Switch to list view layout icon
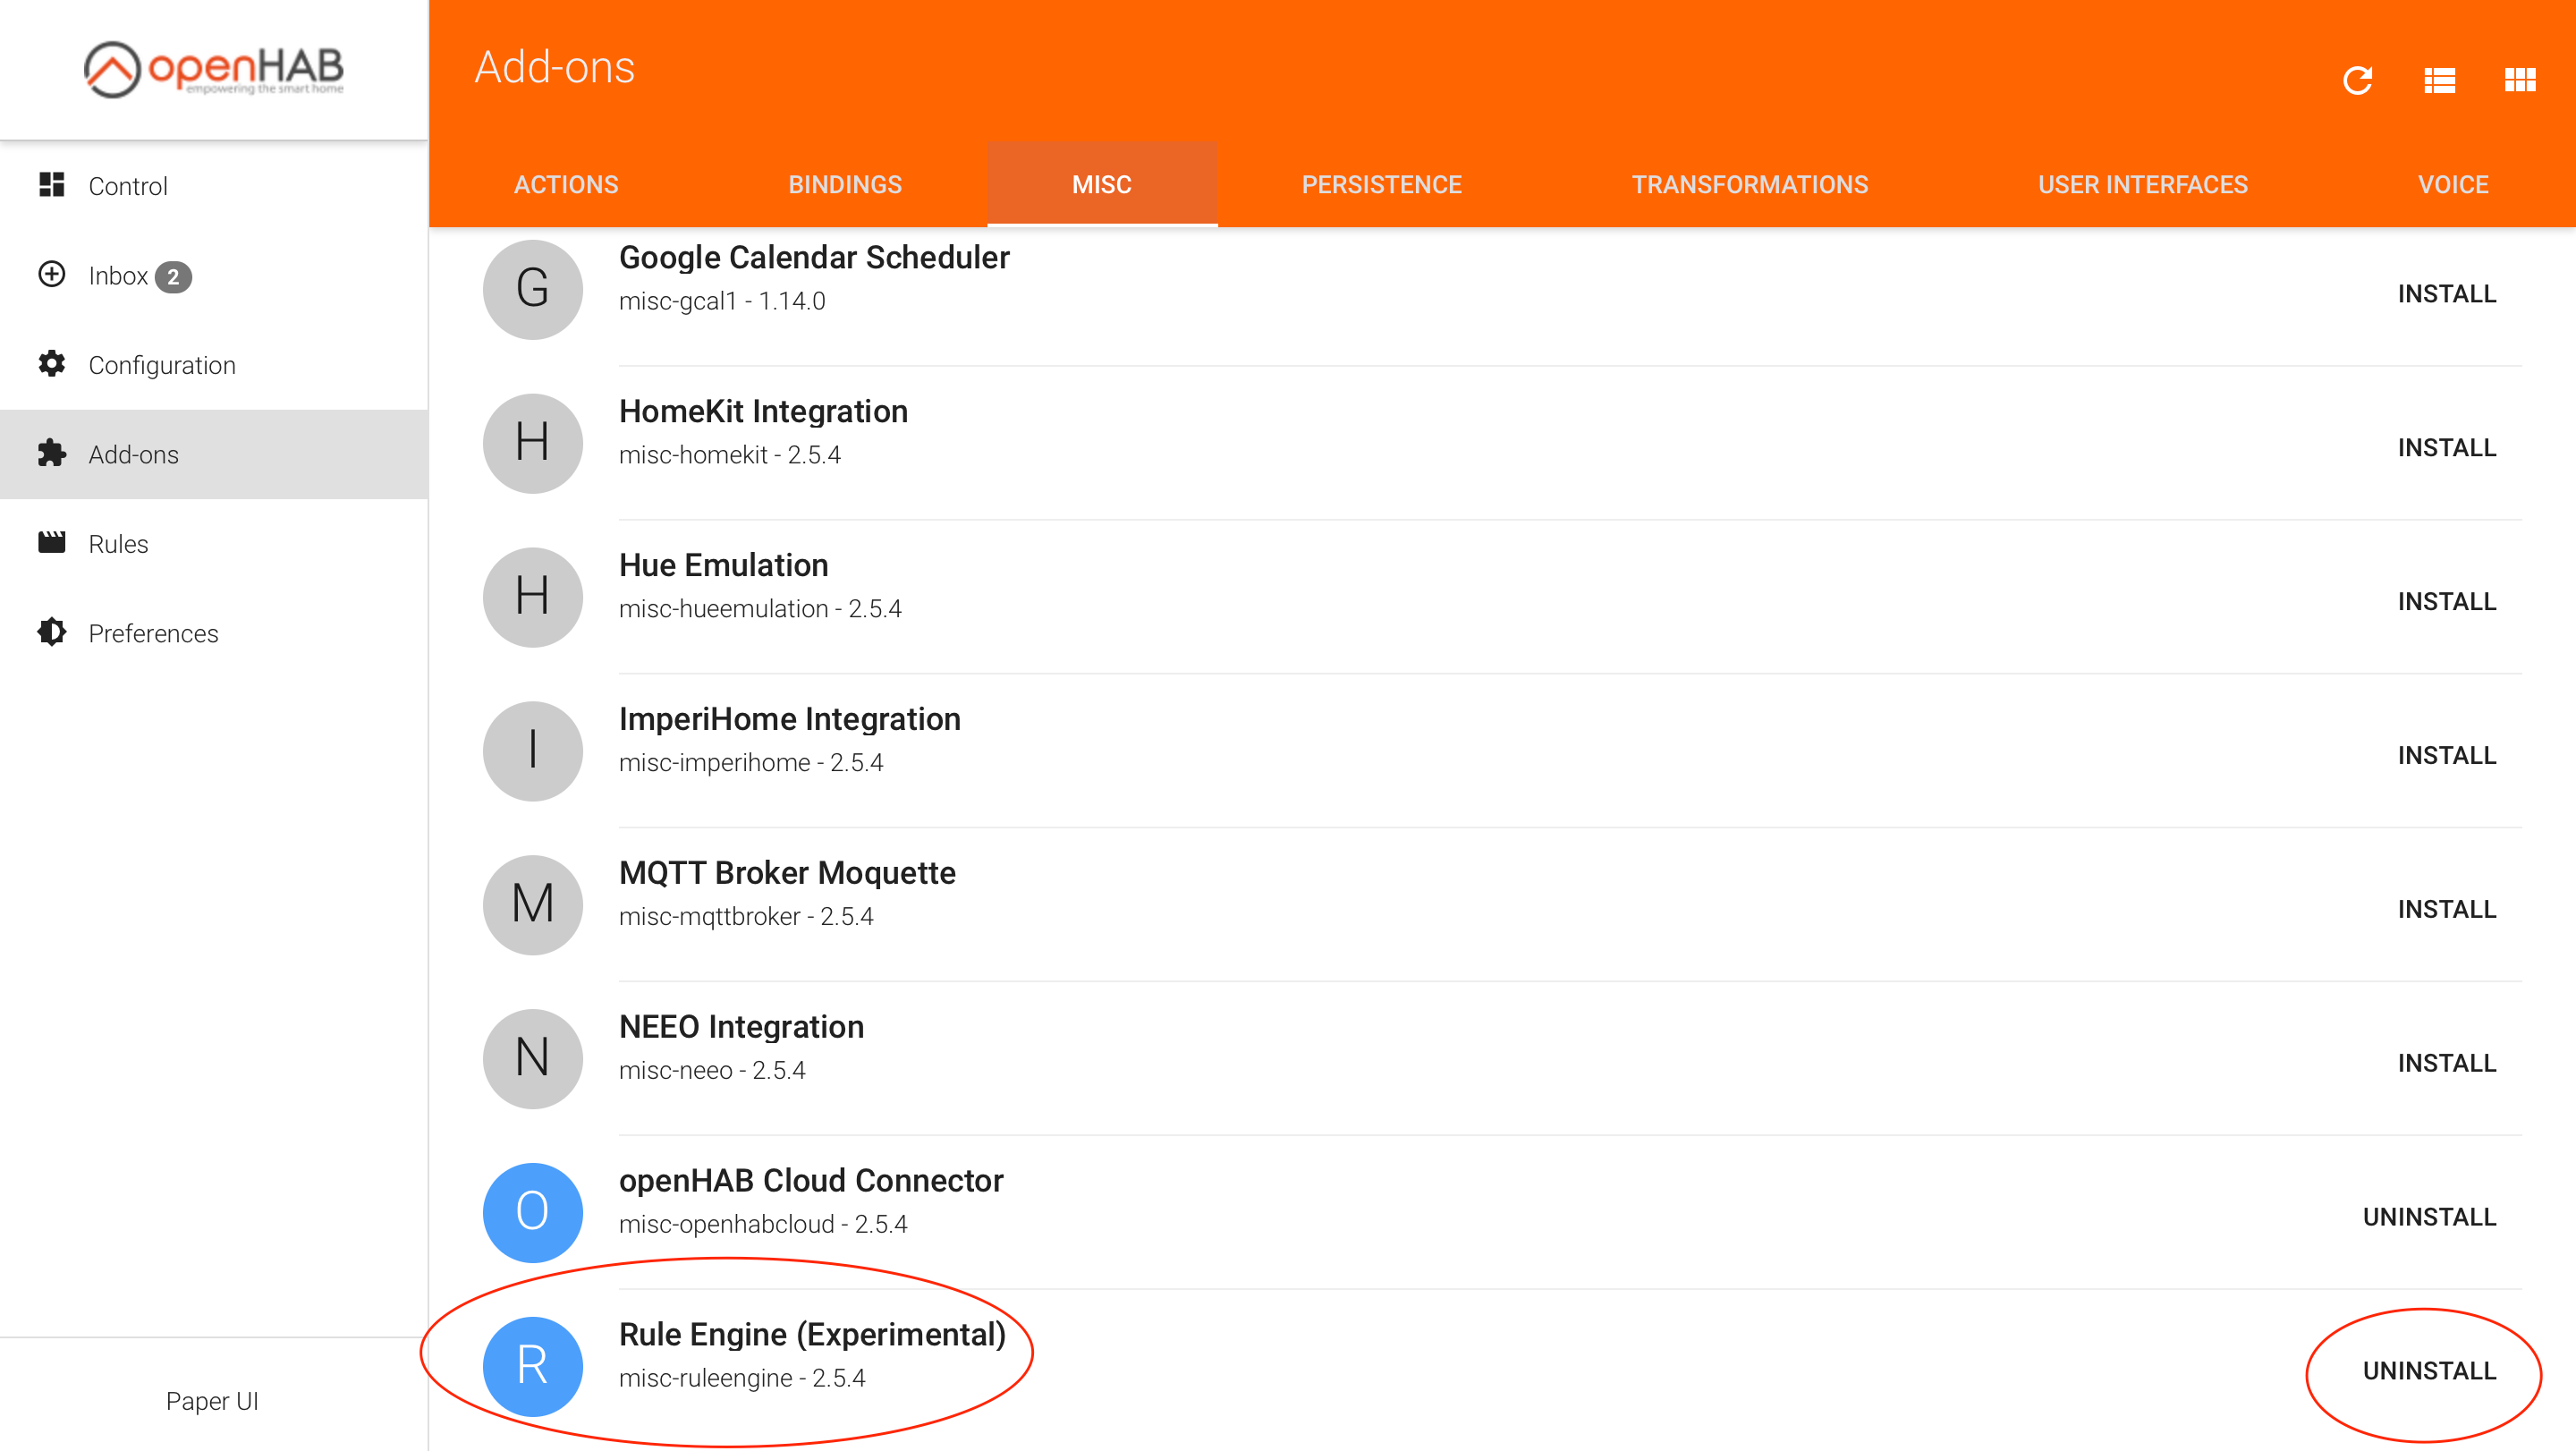Viewport: 2576px width, 1451px height. 2439,80
